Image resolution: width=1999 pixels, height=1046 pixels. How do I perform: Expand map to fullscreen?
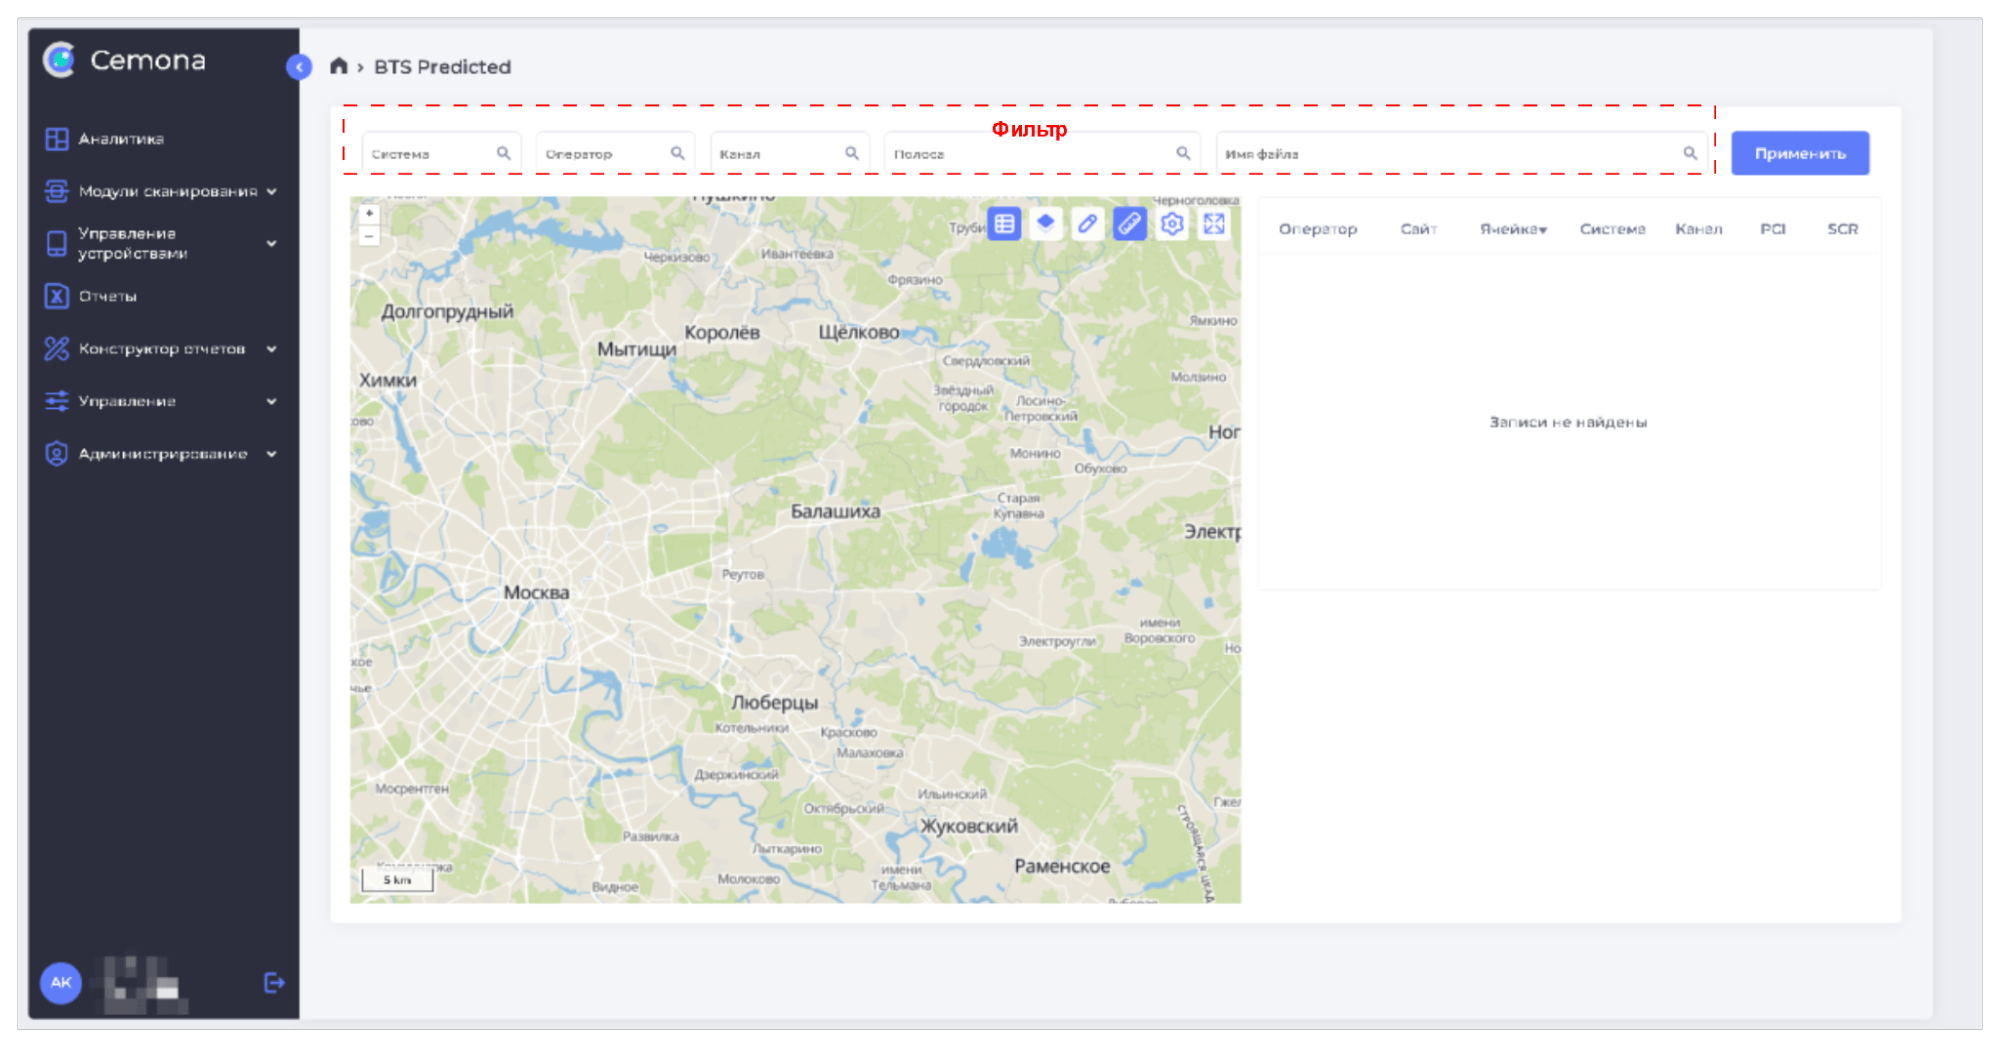[1214, 224]
